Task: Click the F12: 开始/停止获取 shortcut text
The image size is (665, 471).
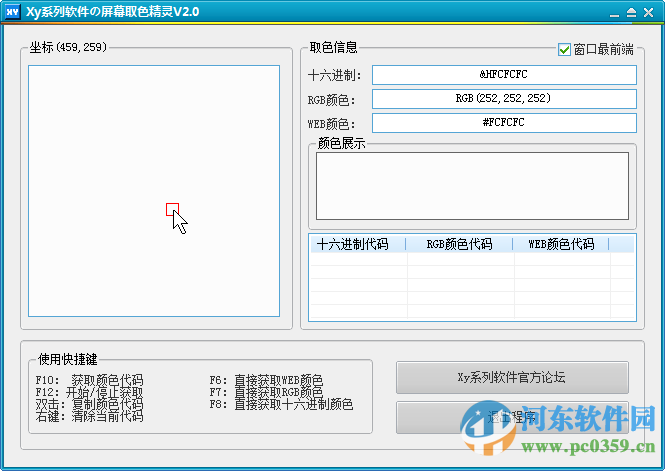Action: (x=89, y=392)
